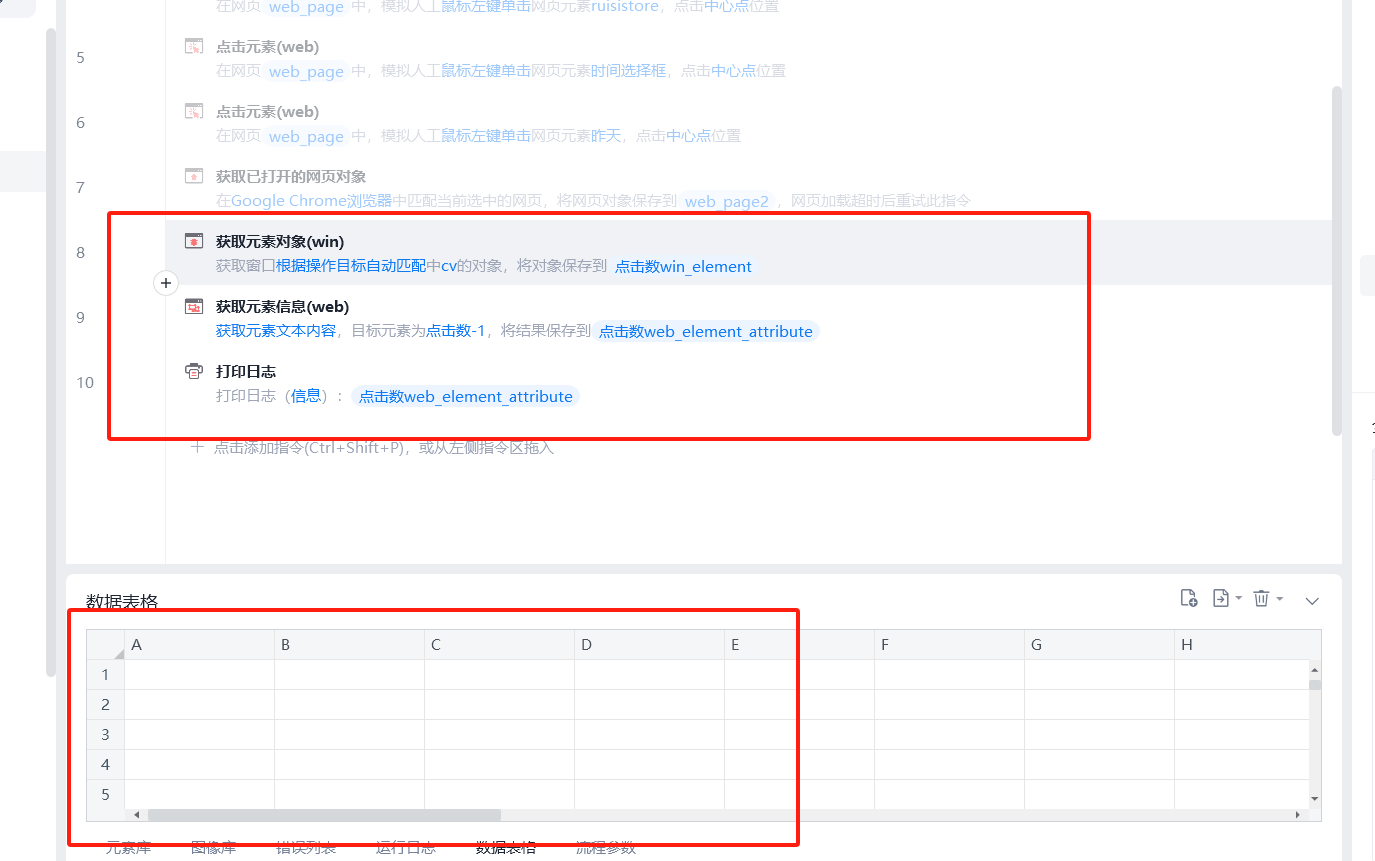Click the data table's right scroll arrow

click(x=1298, y=815)
